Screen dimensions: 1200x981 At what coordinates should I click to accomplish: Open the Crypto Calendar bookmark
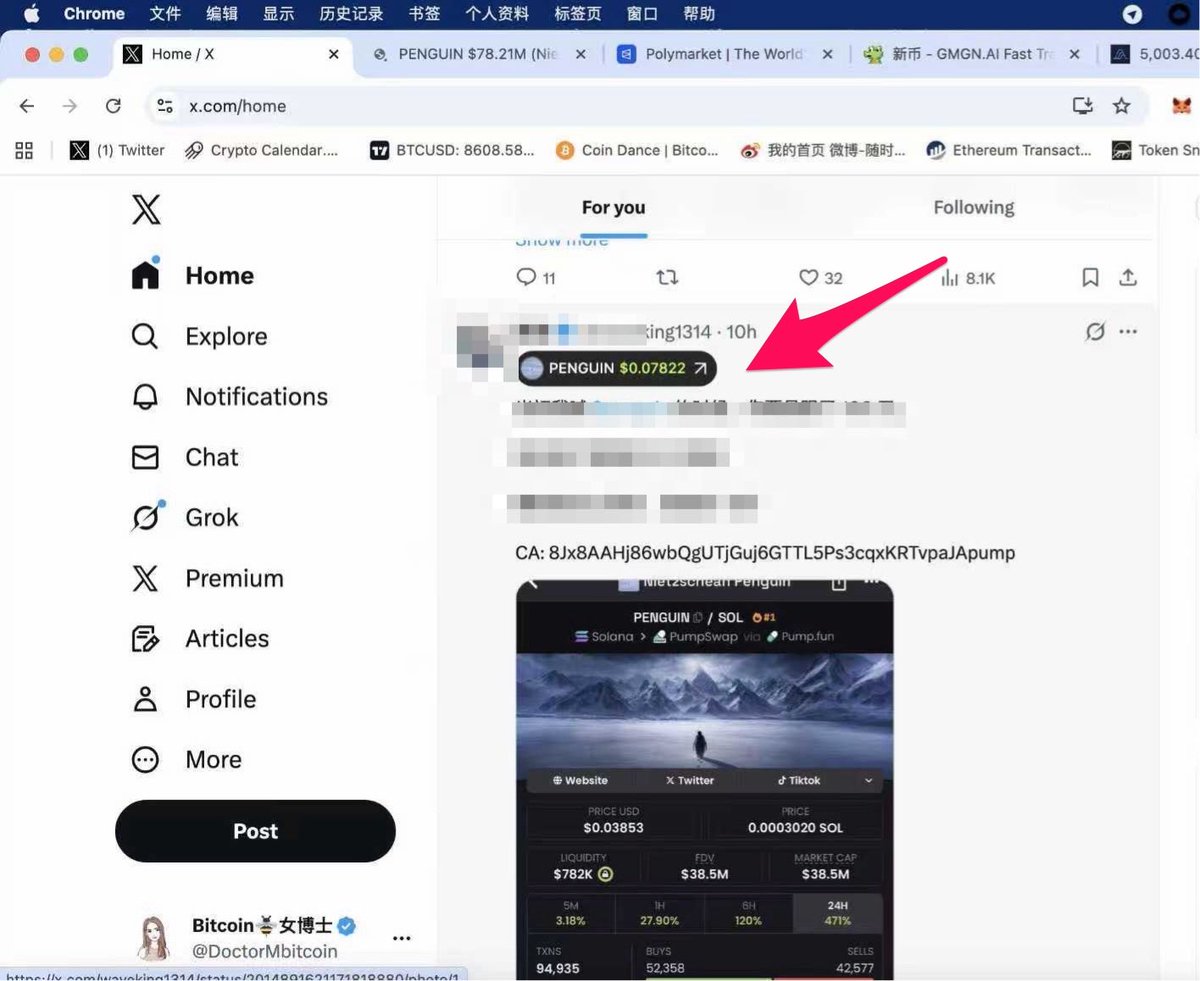(261, 150)
